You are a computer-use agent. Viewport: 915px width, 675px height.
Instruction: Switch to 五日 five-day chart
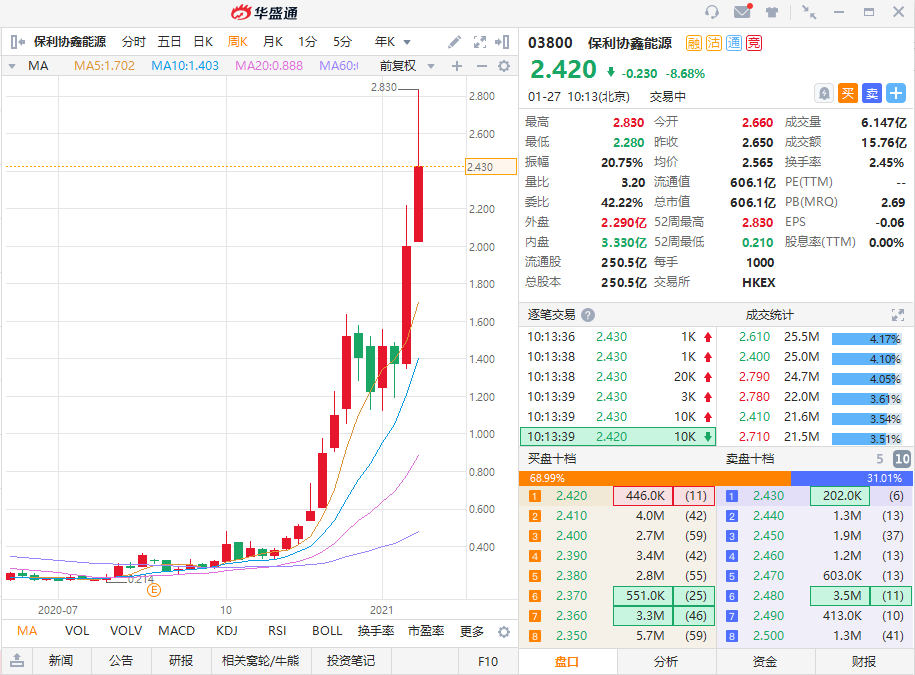169,42
